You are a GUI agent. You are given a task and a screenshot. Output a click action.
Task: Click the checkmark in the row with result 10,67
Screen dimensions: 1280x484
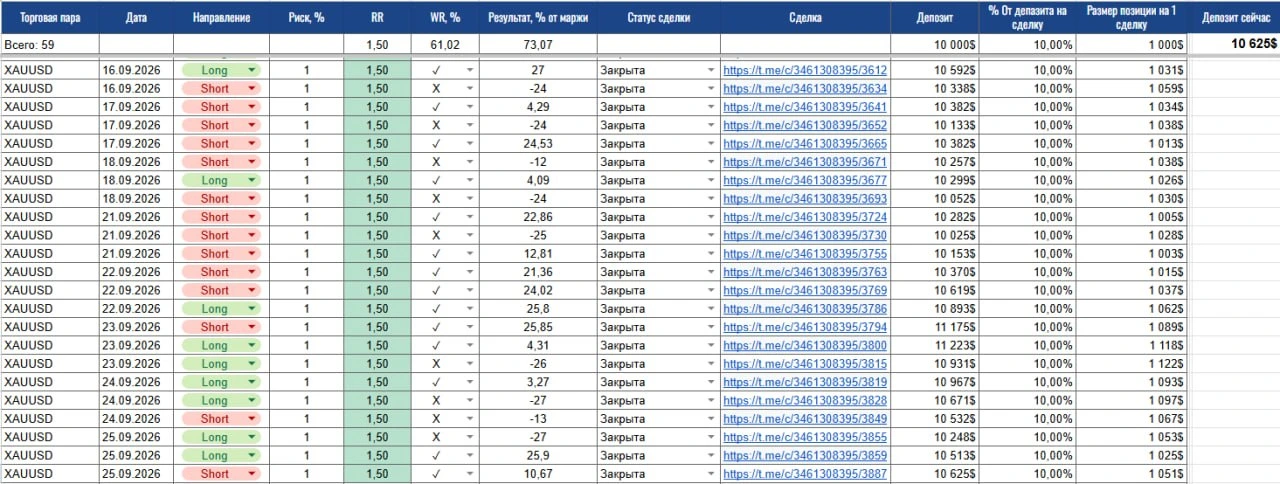435,474
